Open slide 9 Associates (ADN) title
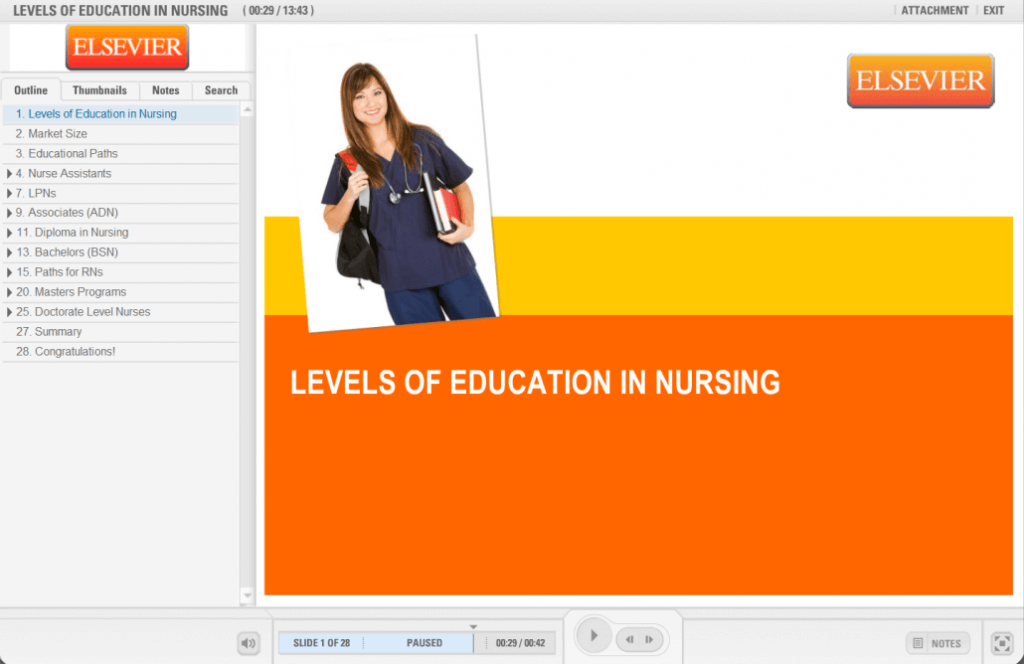 tap(67, 213)
